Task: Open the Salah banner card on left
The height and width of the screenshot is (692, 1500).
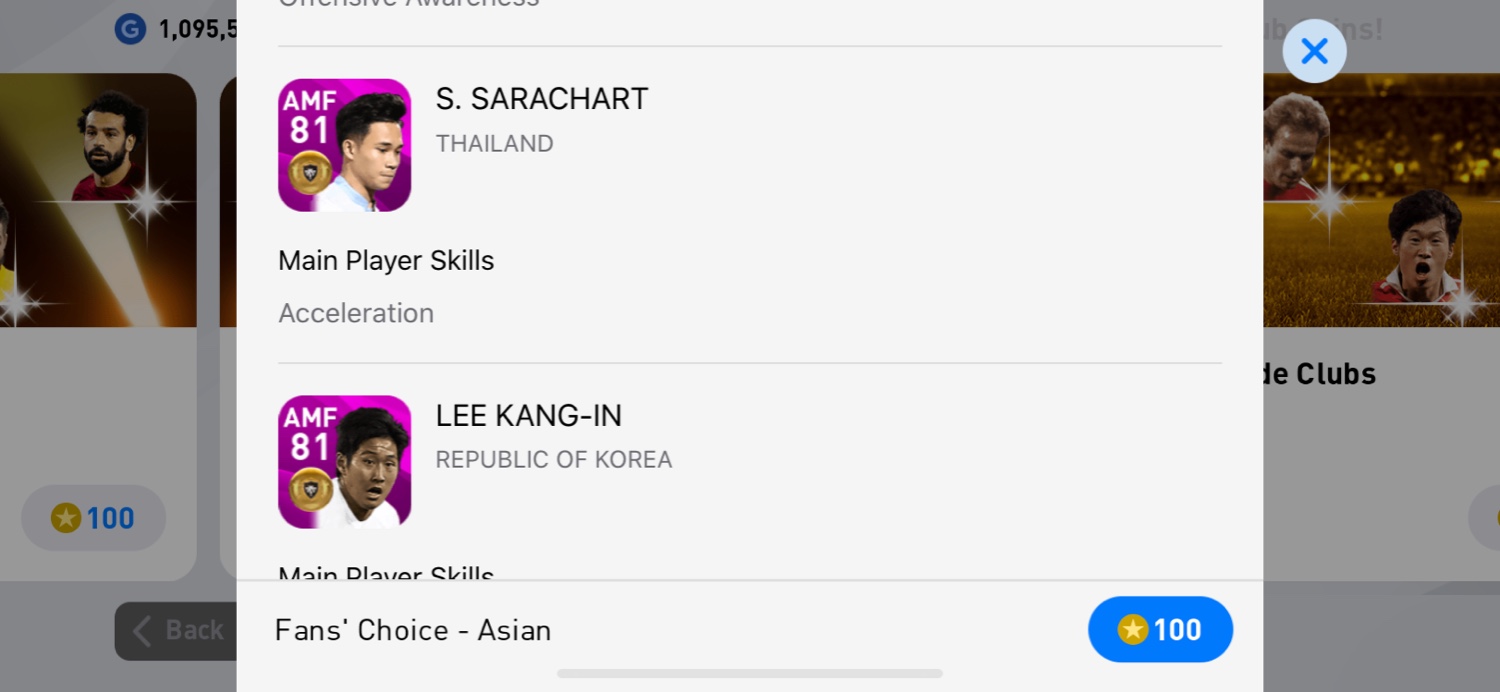Action: (x=98, y=200)
